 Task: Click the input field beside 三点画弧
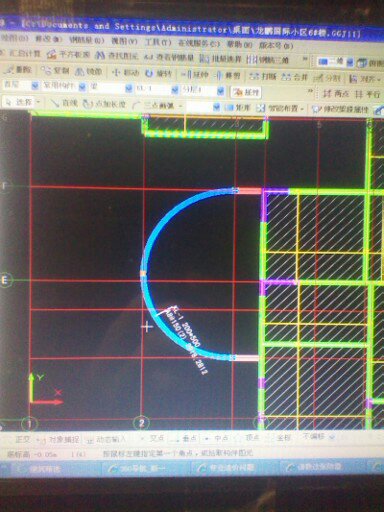(203, 107)
